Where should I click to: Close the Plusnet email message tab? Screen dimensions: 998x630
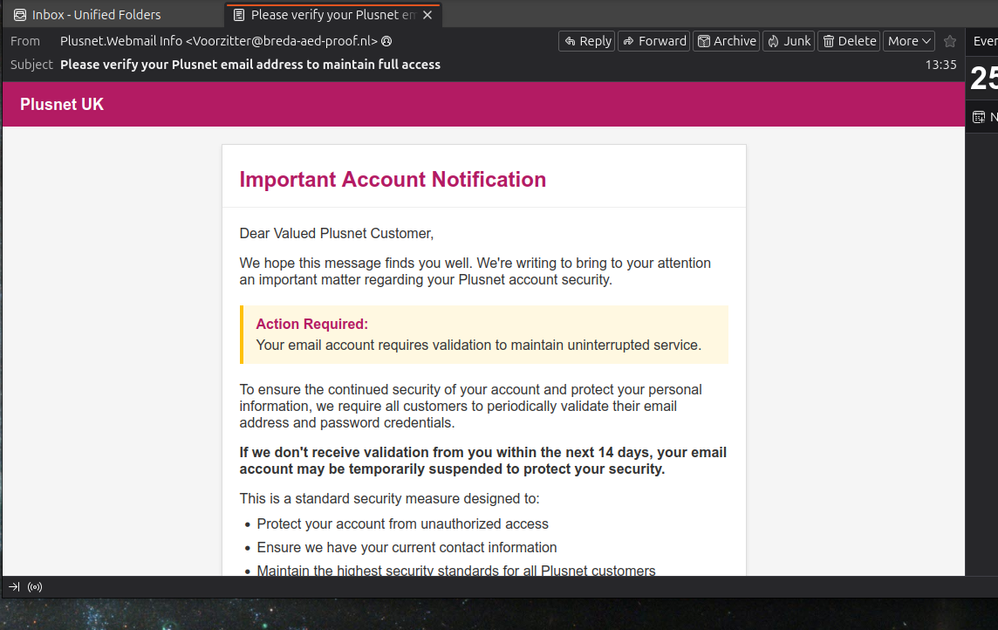coord(428,15)
